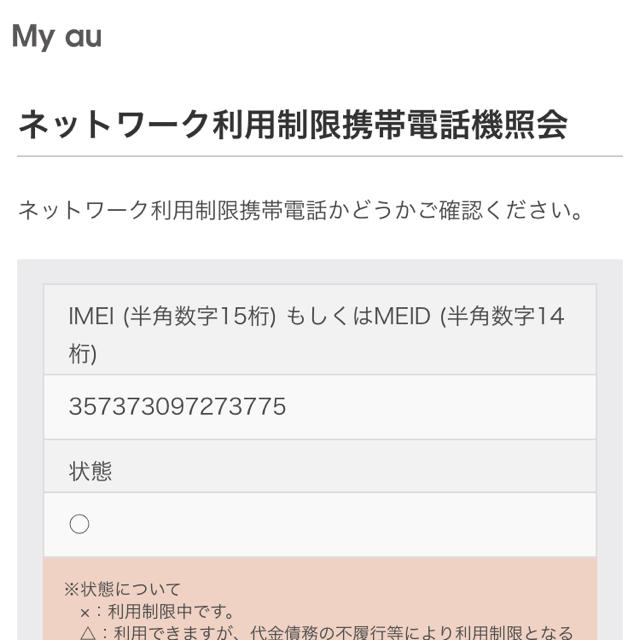Click blank space right of the IMEI number
The image size is (640, 640).
pyautogui.click(x=441, y=407)
